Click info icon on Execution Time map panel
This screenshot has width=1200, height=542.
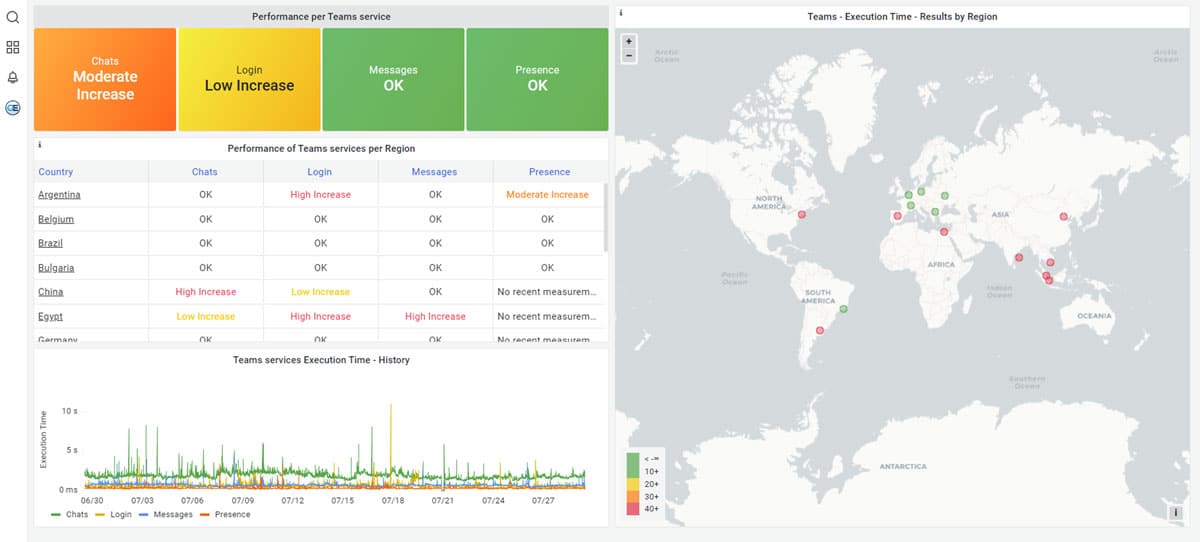[621, 14]
